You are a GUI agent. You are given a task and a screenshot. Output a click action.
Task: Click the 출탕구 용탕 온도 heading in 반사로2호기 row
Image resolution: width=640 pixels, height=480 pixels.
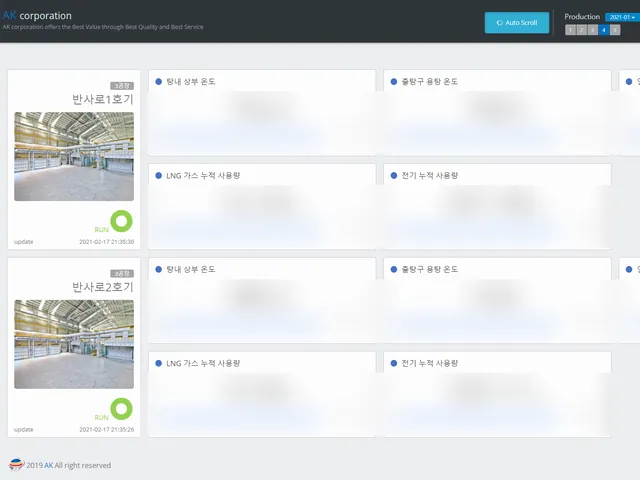(x=430, y=269)
